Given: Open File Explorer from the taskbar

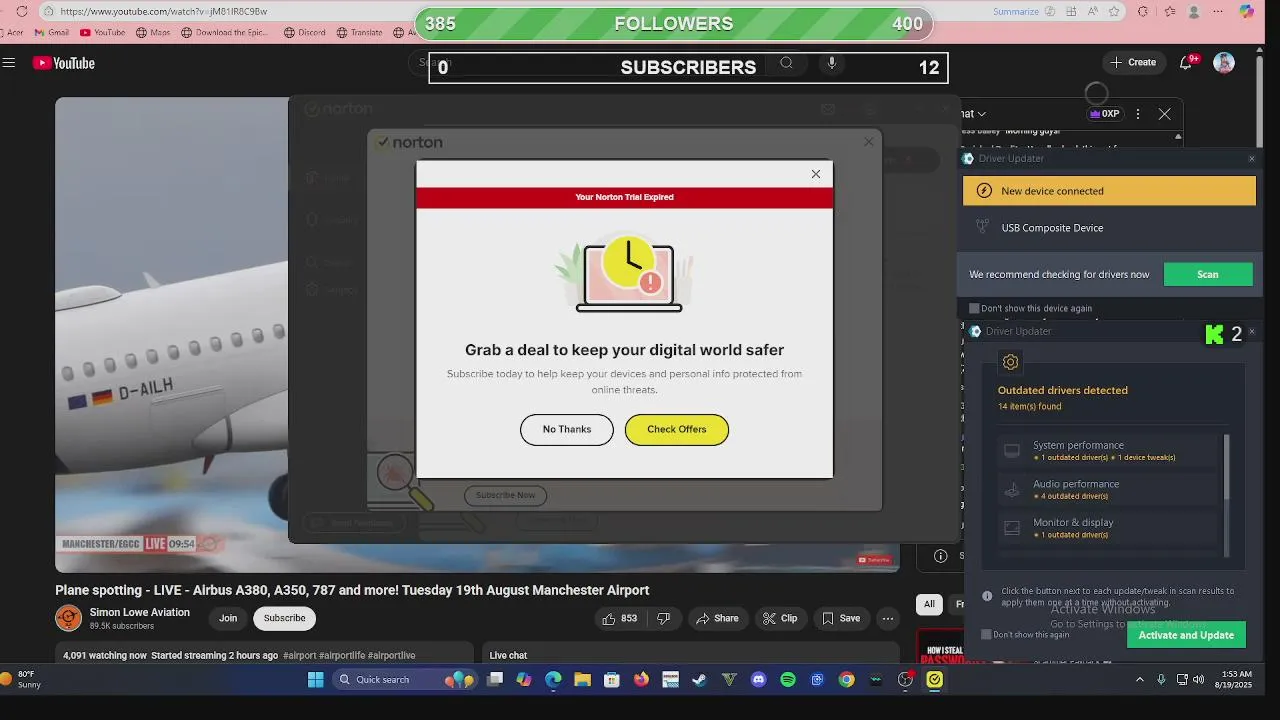Looking at the screenshot, I should point(582,680).
